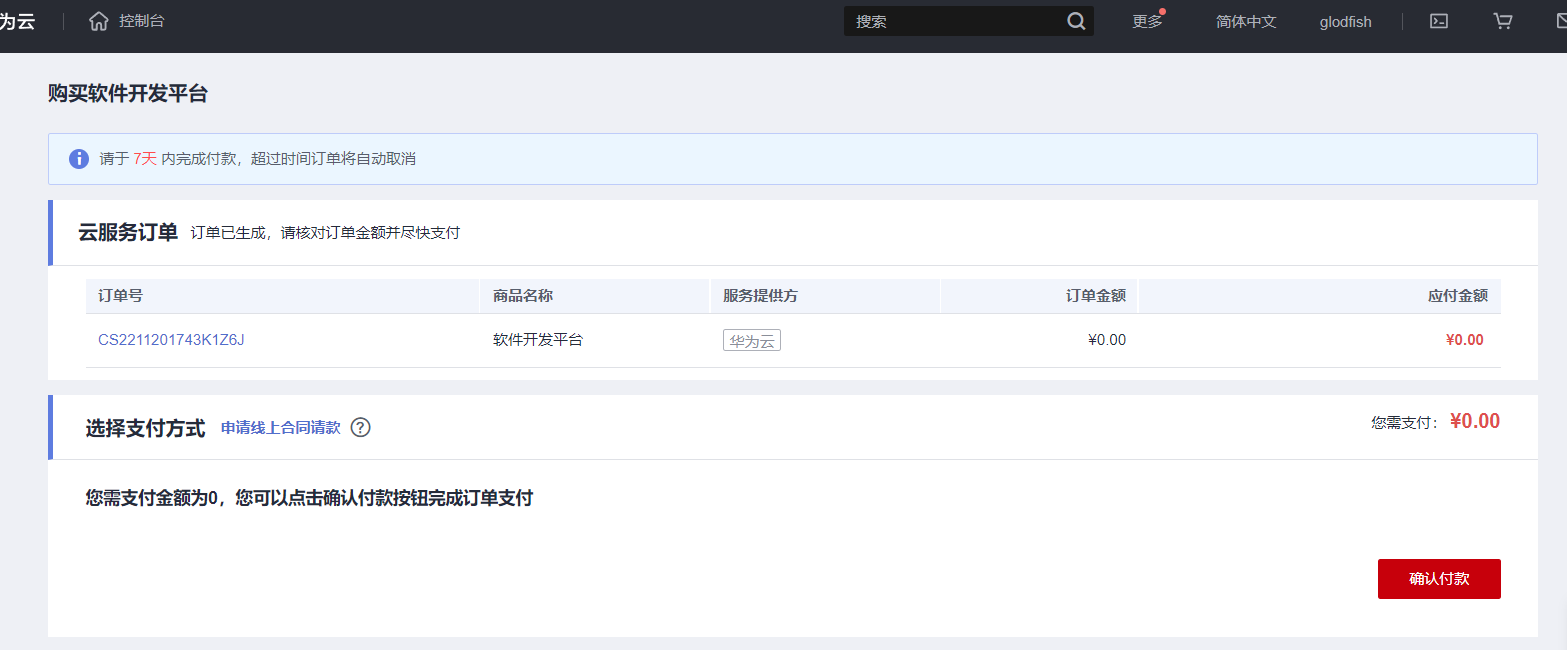Image resolution: width=1567 pixels, height=650 pixels.
Task: Open the glodfish account menu
Action: pyautogui.click(x=1345, y=22)
